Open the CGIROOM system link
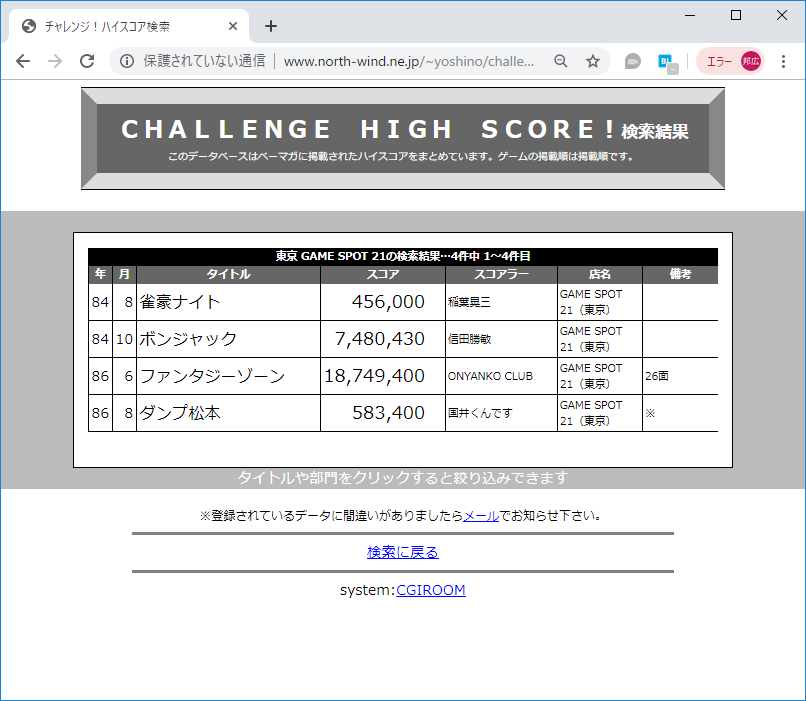The image size is (806, 701). pos(431,590)
